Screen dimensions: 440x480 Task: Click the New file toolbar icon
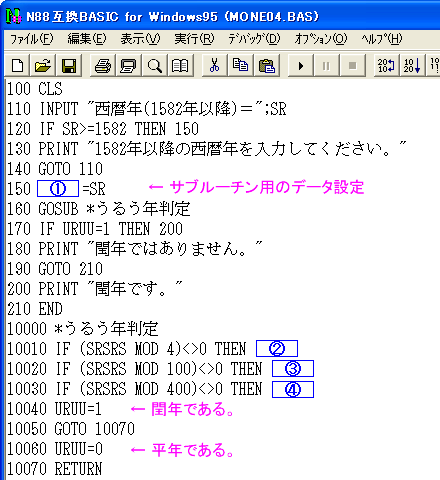(x=18, y=66)
